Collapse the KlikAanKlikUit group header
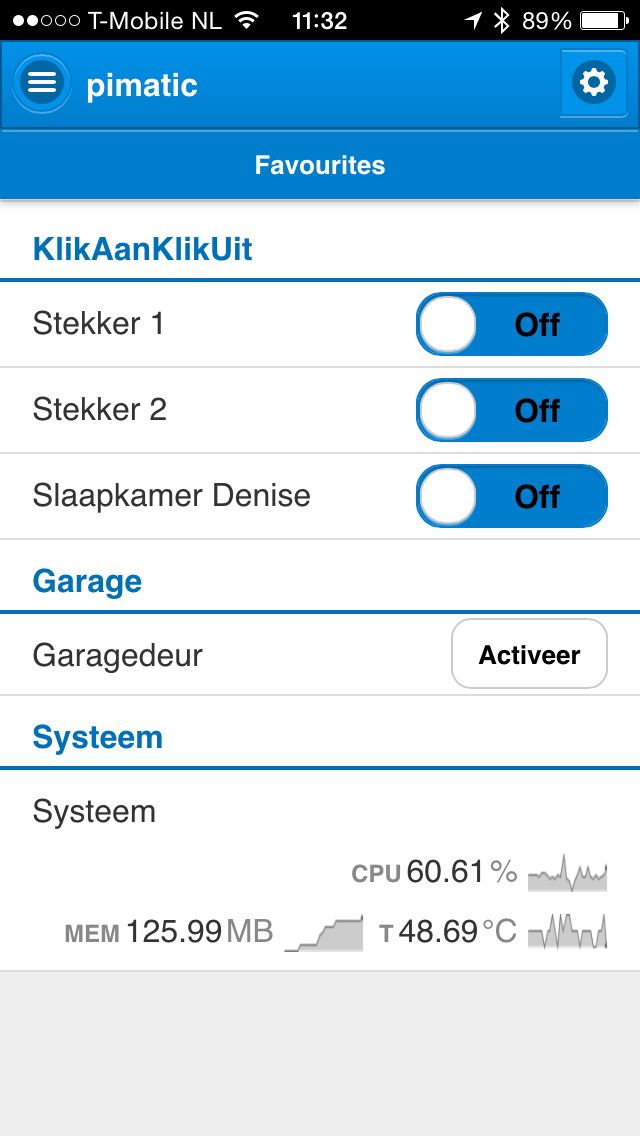 143,249
